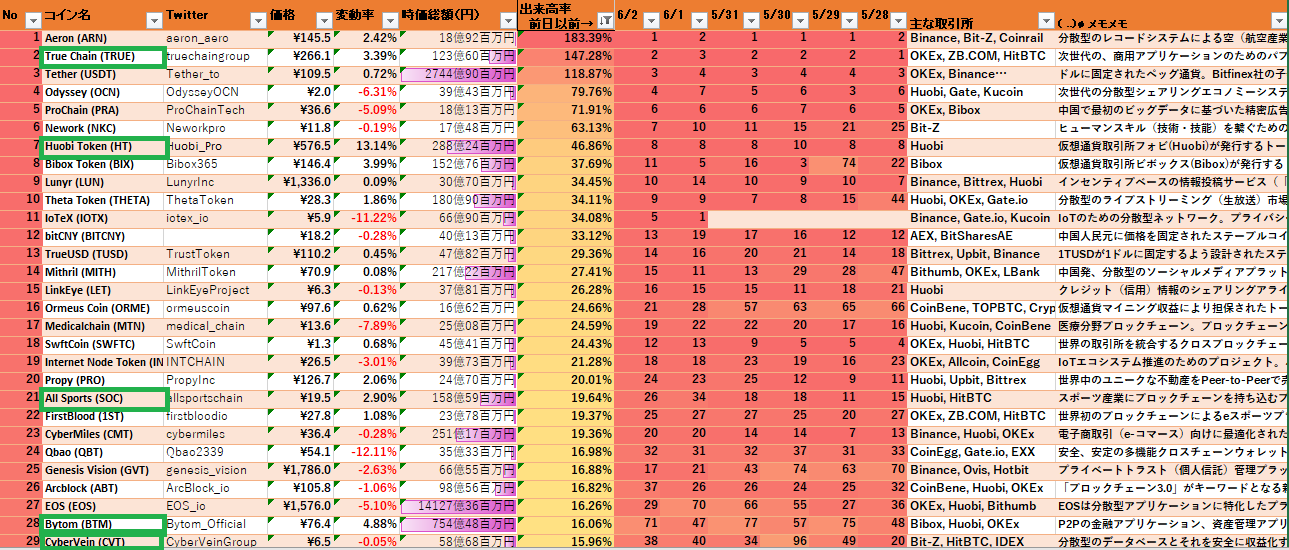Viewport: 1289px width, 550px height.
Task: Open the 変動率 column filter arrow
Action: pos(387,20)
